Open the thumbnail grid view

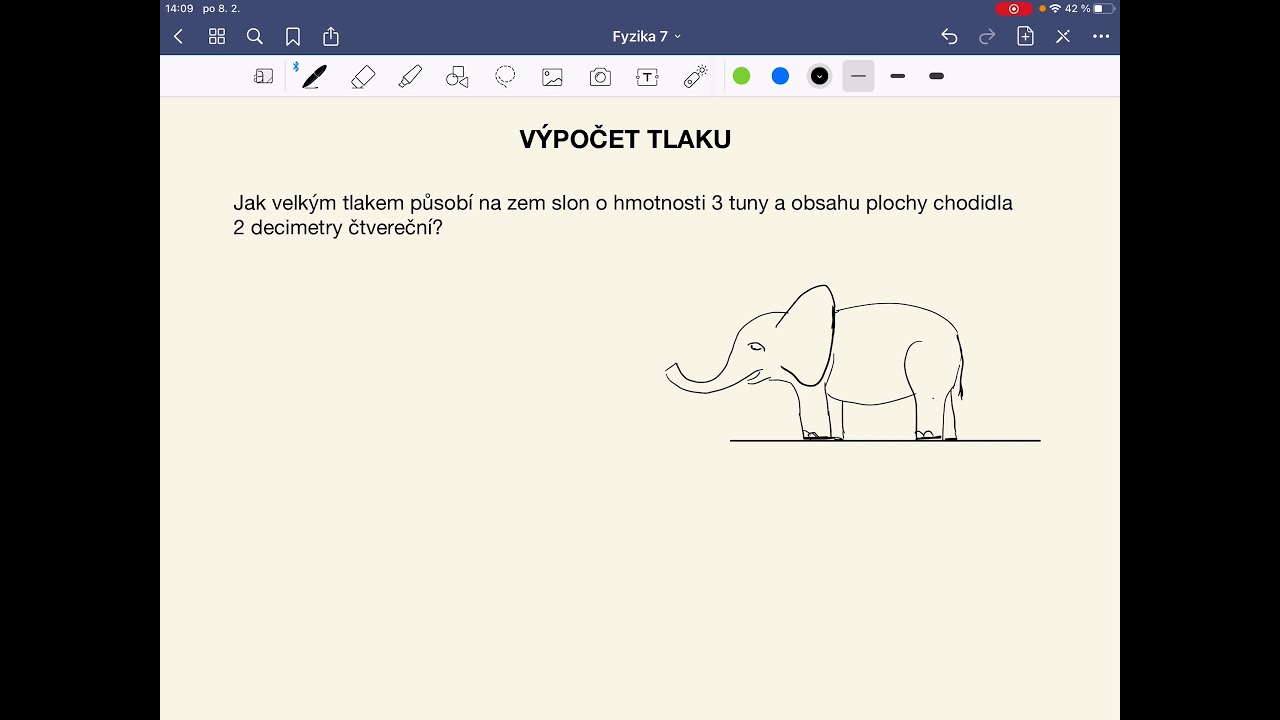click(217, 37)
